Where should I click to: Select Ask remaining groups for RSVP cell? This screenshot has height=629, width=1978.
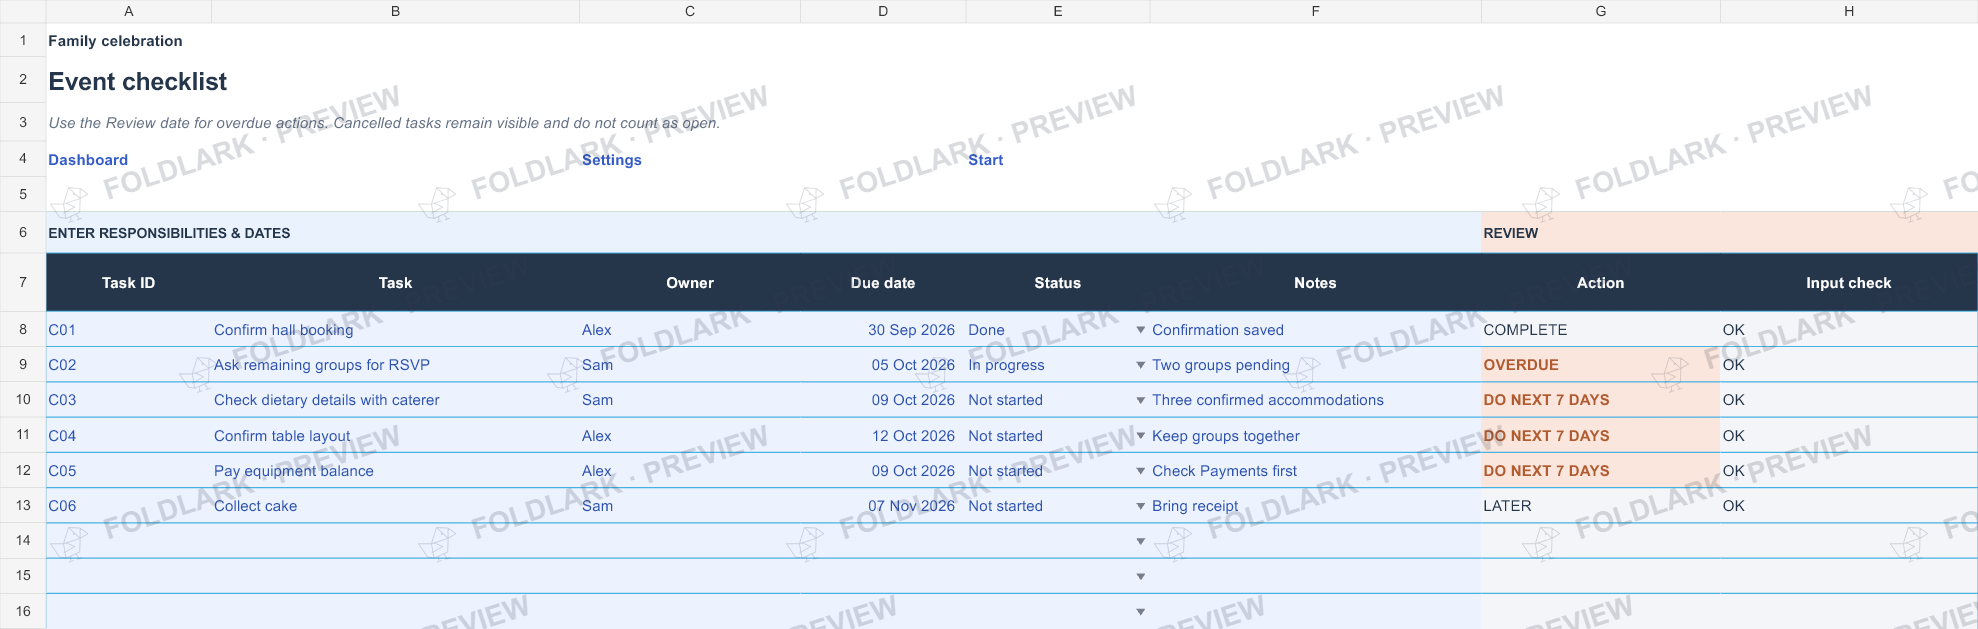click(396, 365)
